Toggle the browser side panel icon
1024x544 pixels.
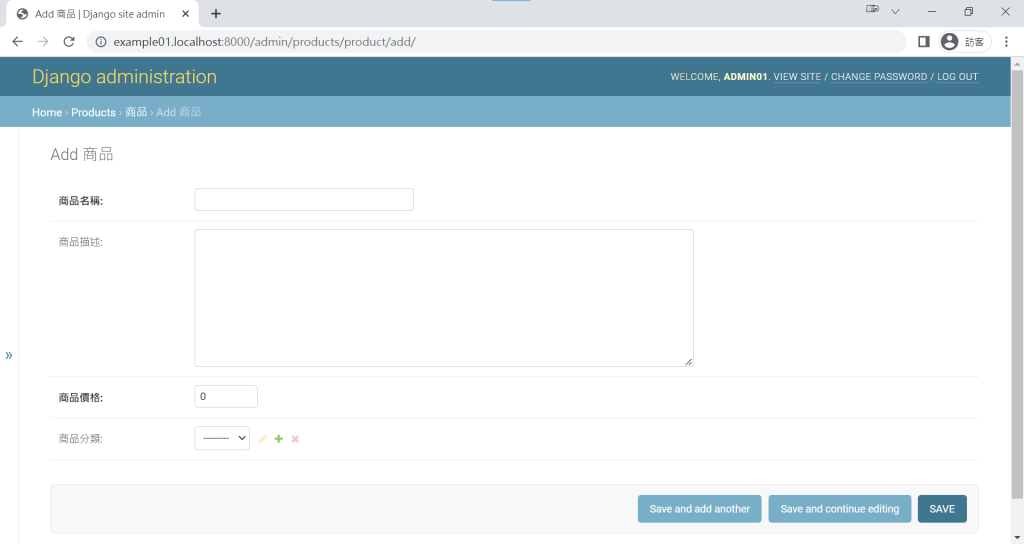point(923,42)
